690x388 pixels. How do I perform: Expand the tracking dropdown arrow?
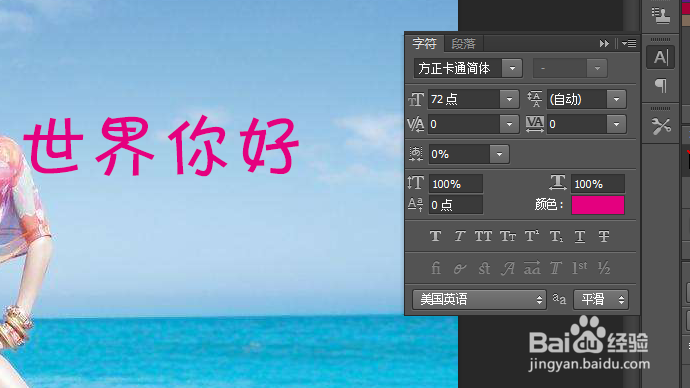point(617,124)
